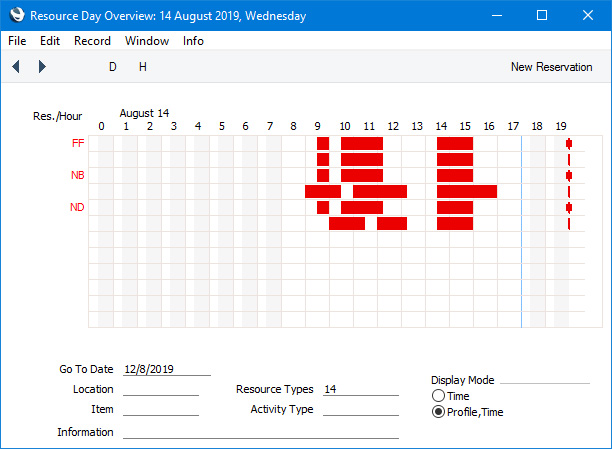Select the ND resource label

point(77,207)
